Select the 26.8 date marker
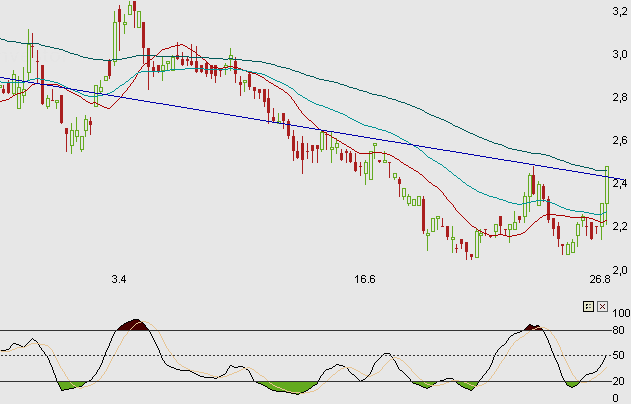Screen dimensions: 631x404 [x=599, y=278]
